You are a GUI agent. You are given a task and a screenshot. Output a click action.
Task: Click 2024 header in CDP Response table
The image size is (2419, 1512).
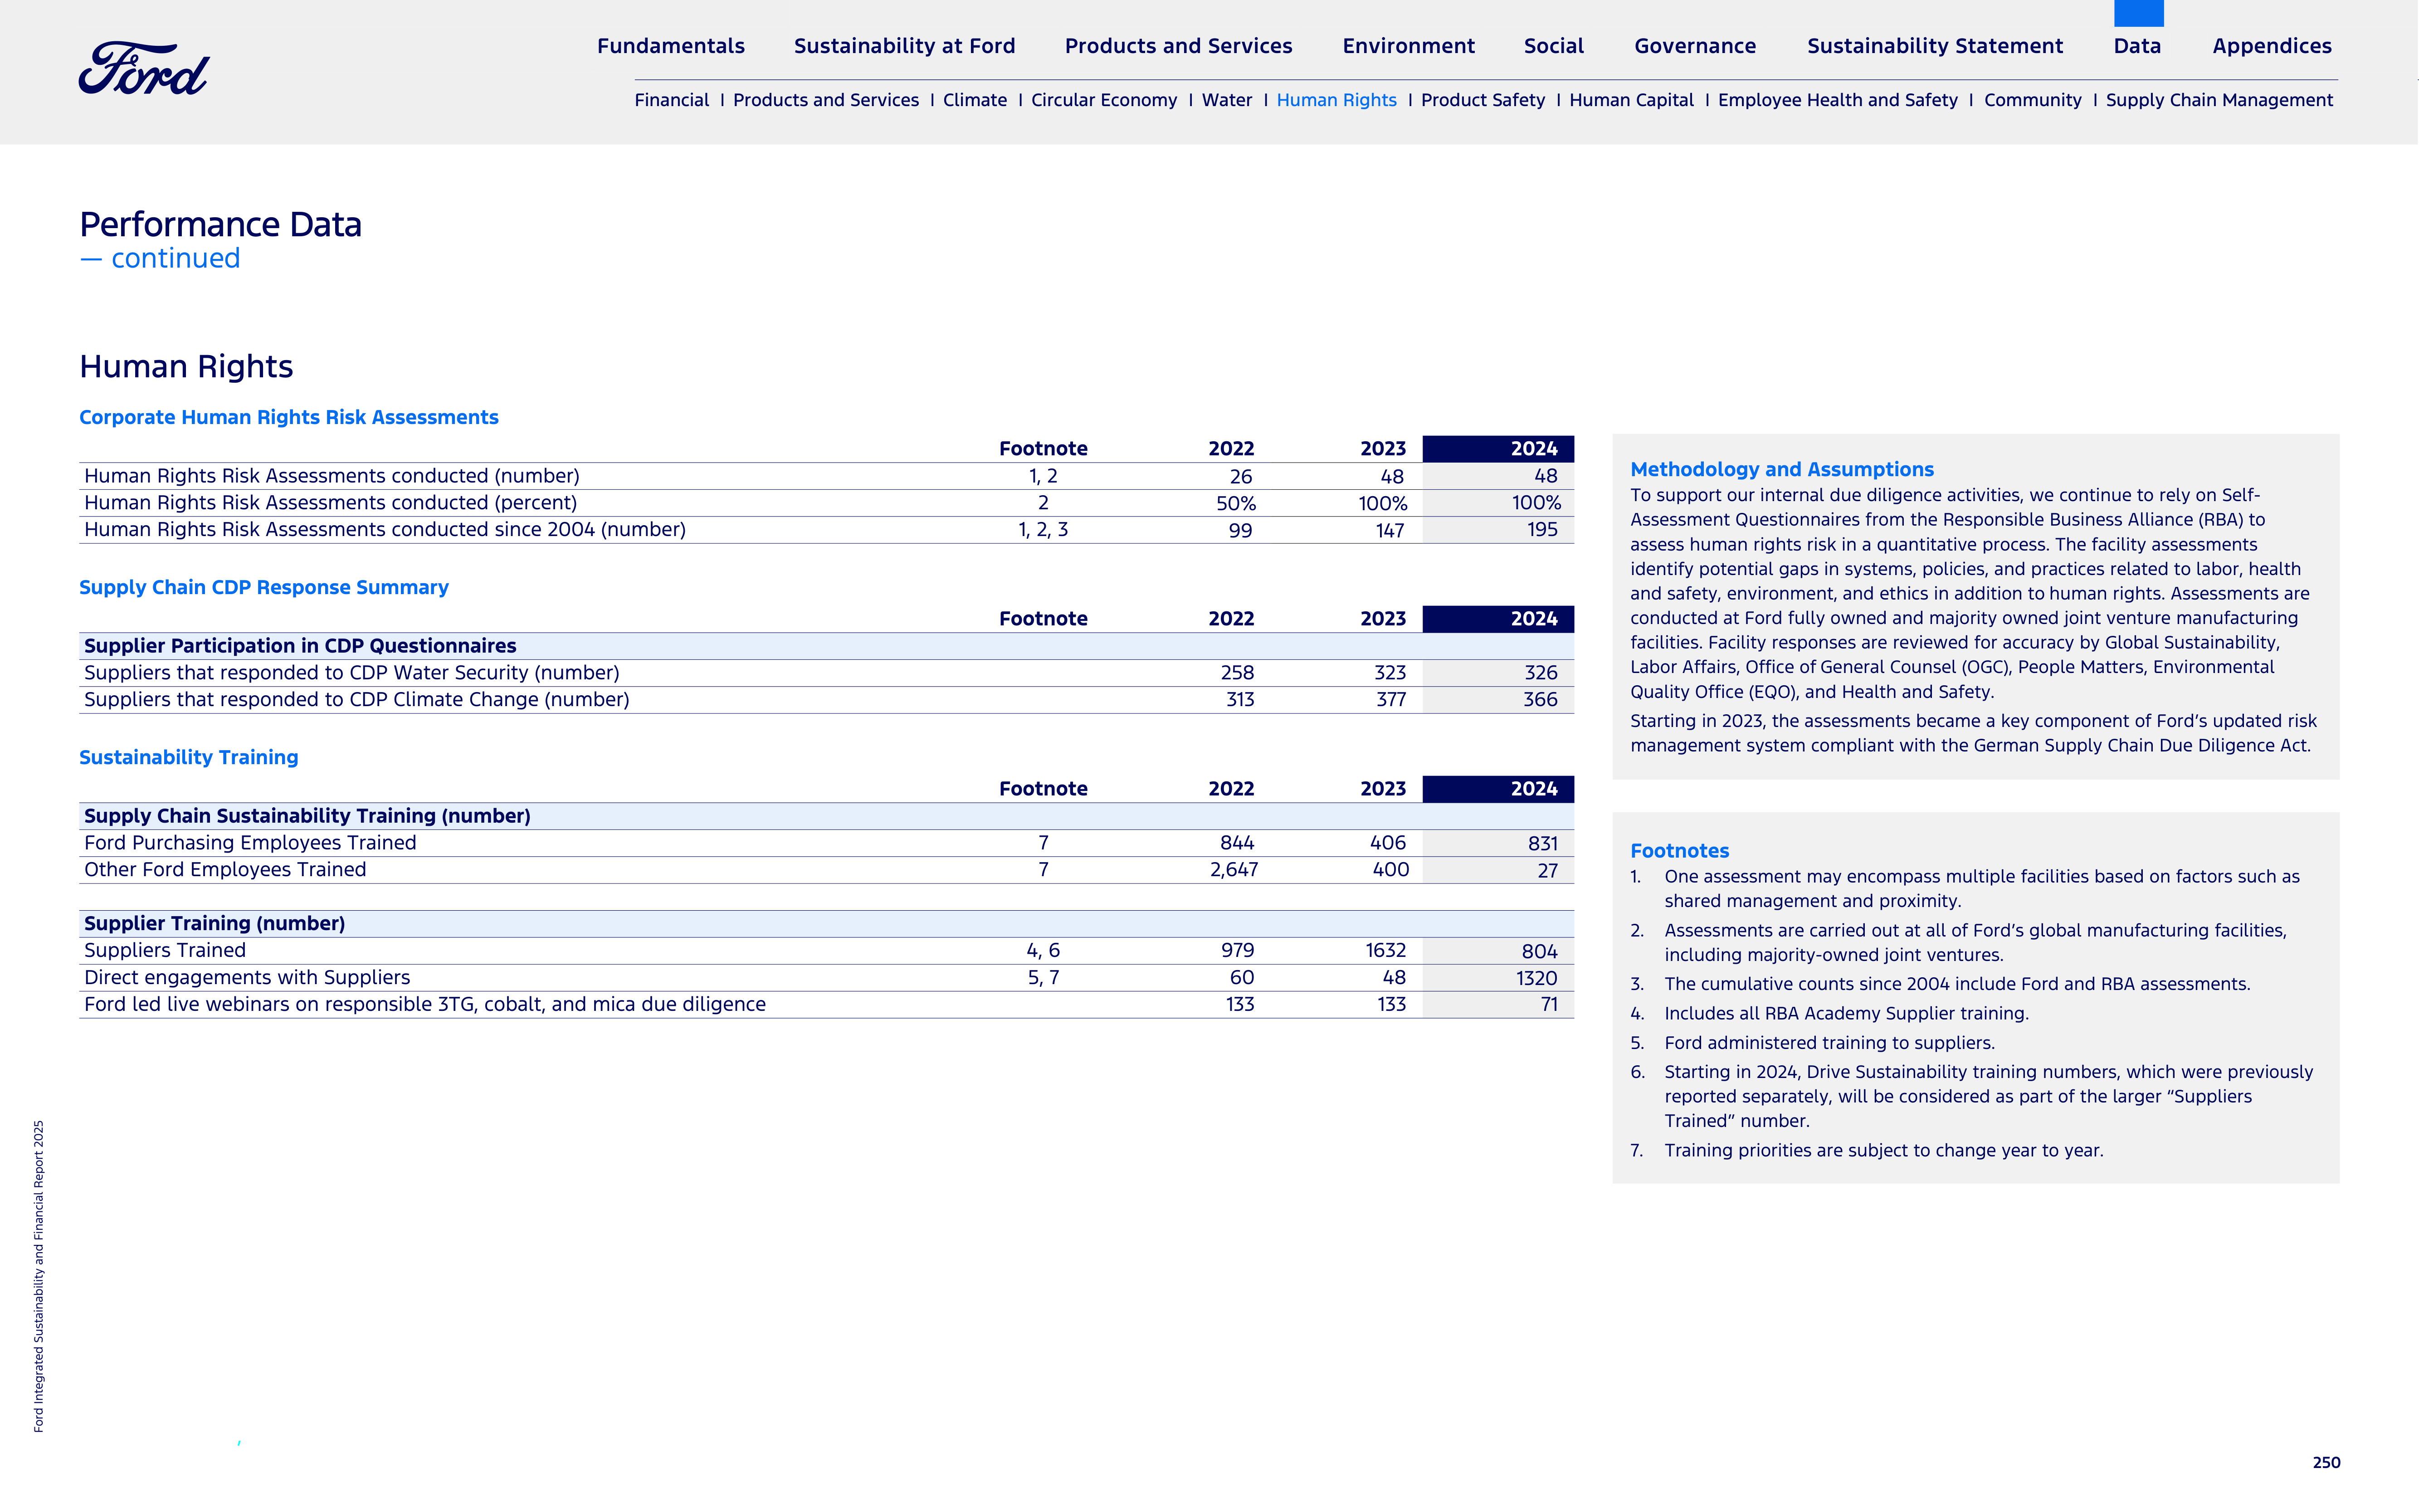1497,619
